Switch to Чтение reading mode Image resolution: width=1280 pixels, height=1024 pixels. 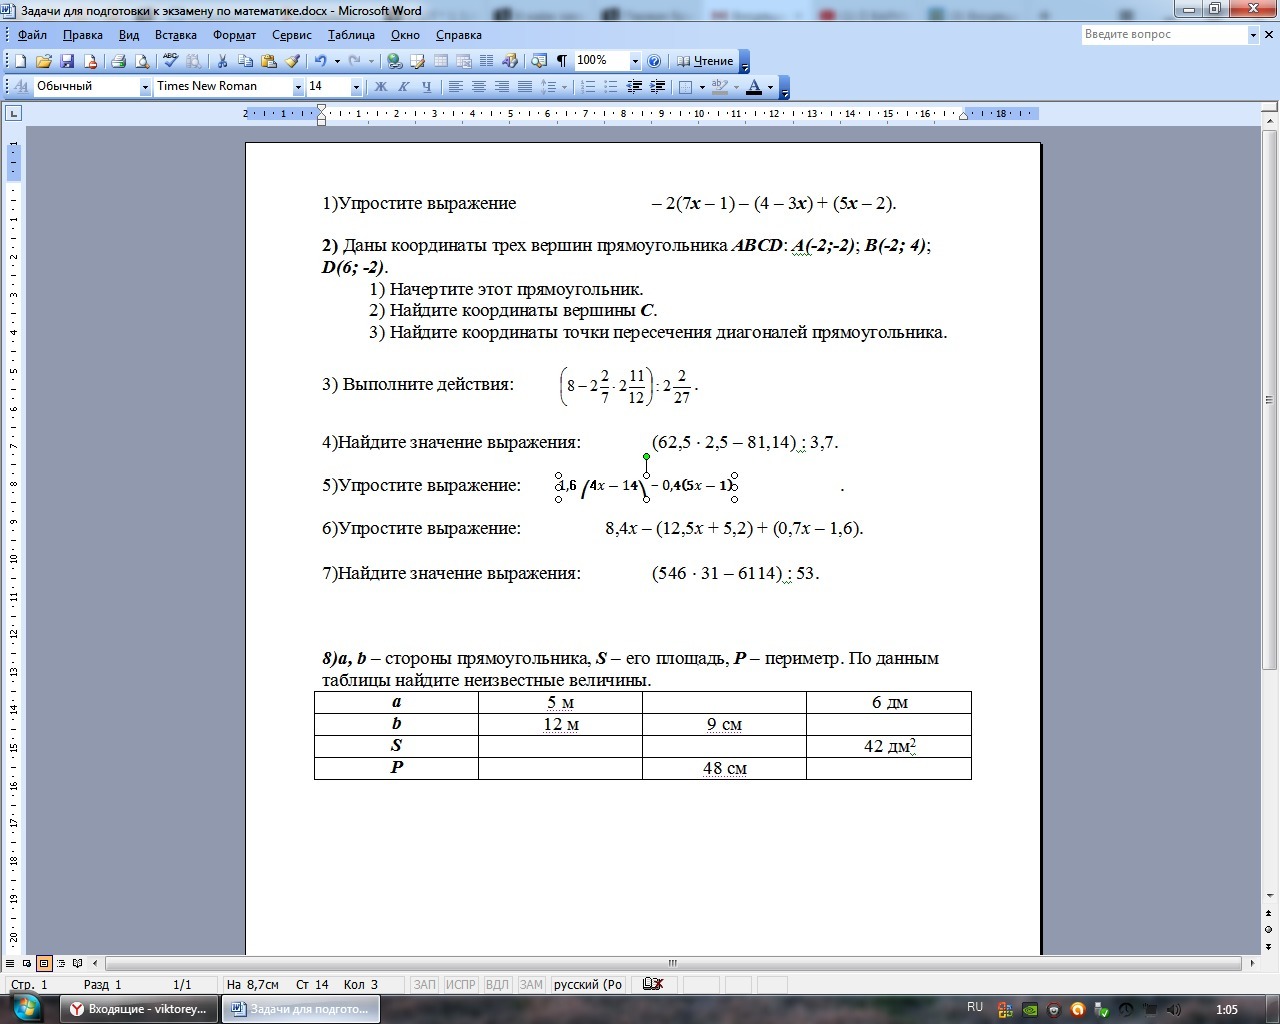pyautogui.click(x=705, y=61)
